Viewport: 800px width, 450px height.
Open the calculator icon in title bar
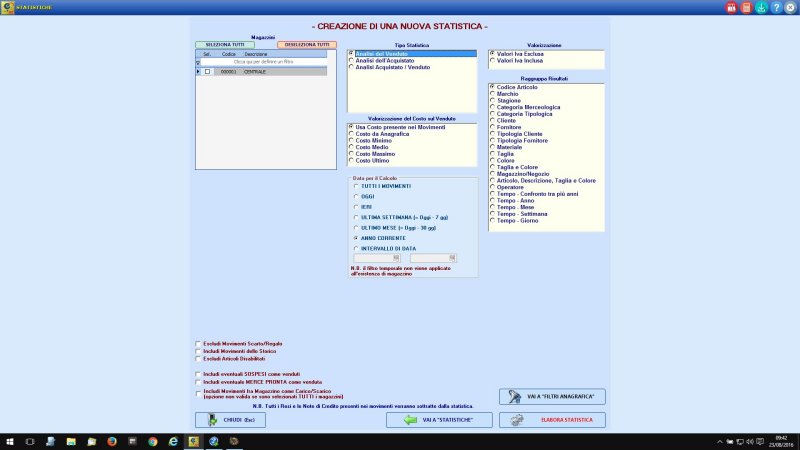(x=746, y=8)
